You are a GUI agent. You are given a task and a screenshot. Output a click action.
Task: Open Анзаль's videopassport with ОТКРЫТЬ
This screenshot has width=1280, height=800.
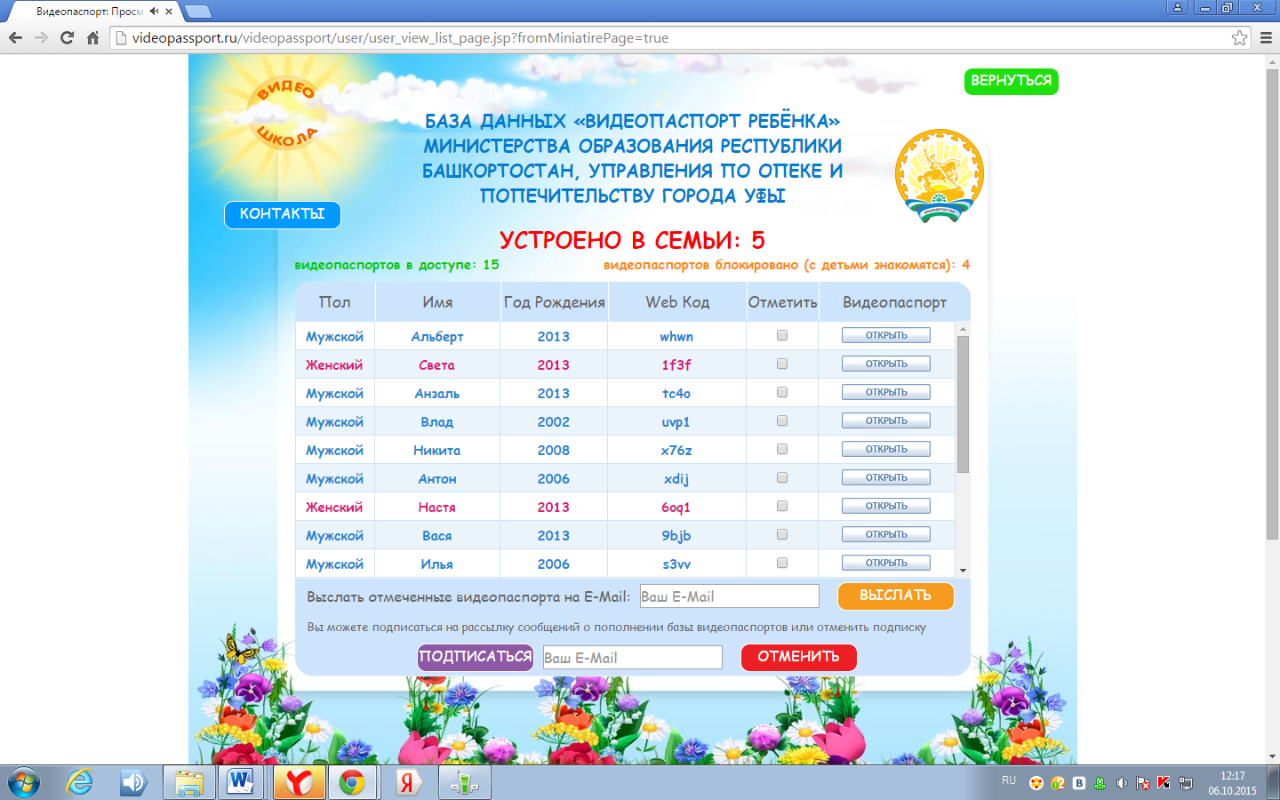click(886, 392)
